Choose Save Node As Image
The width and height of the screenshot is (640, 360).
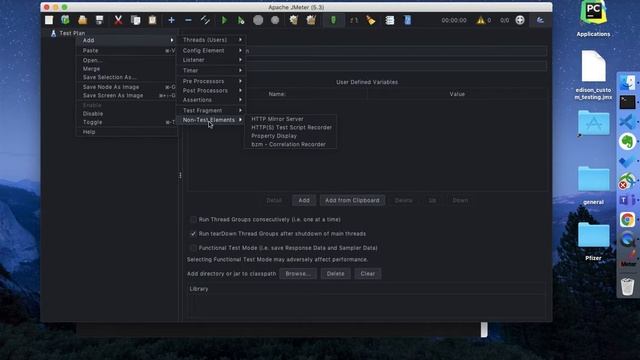[127, 87]
